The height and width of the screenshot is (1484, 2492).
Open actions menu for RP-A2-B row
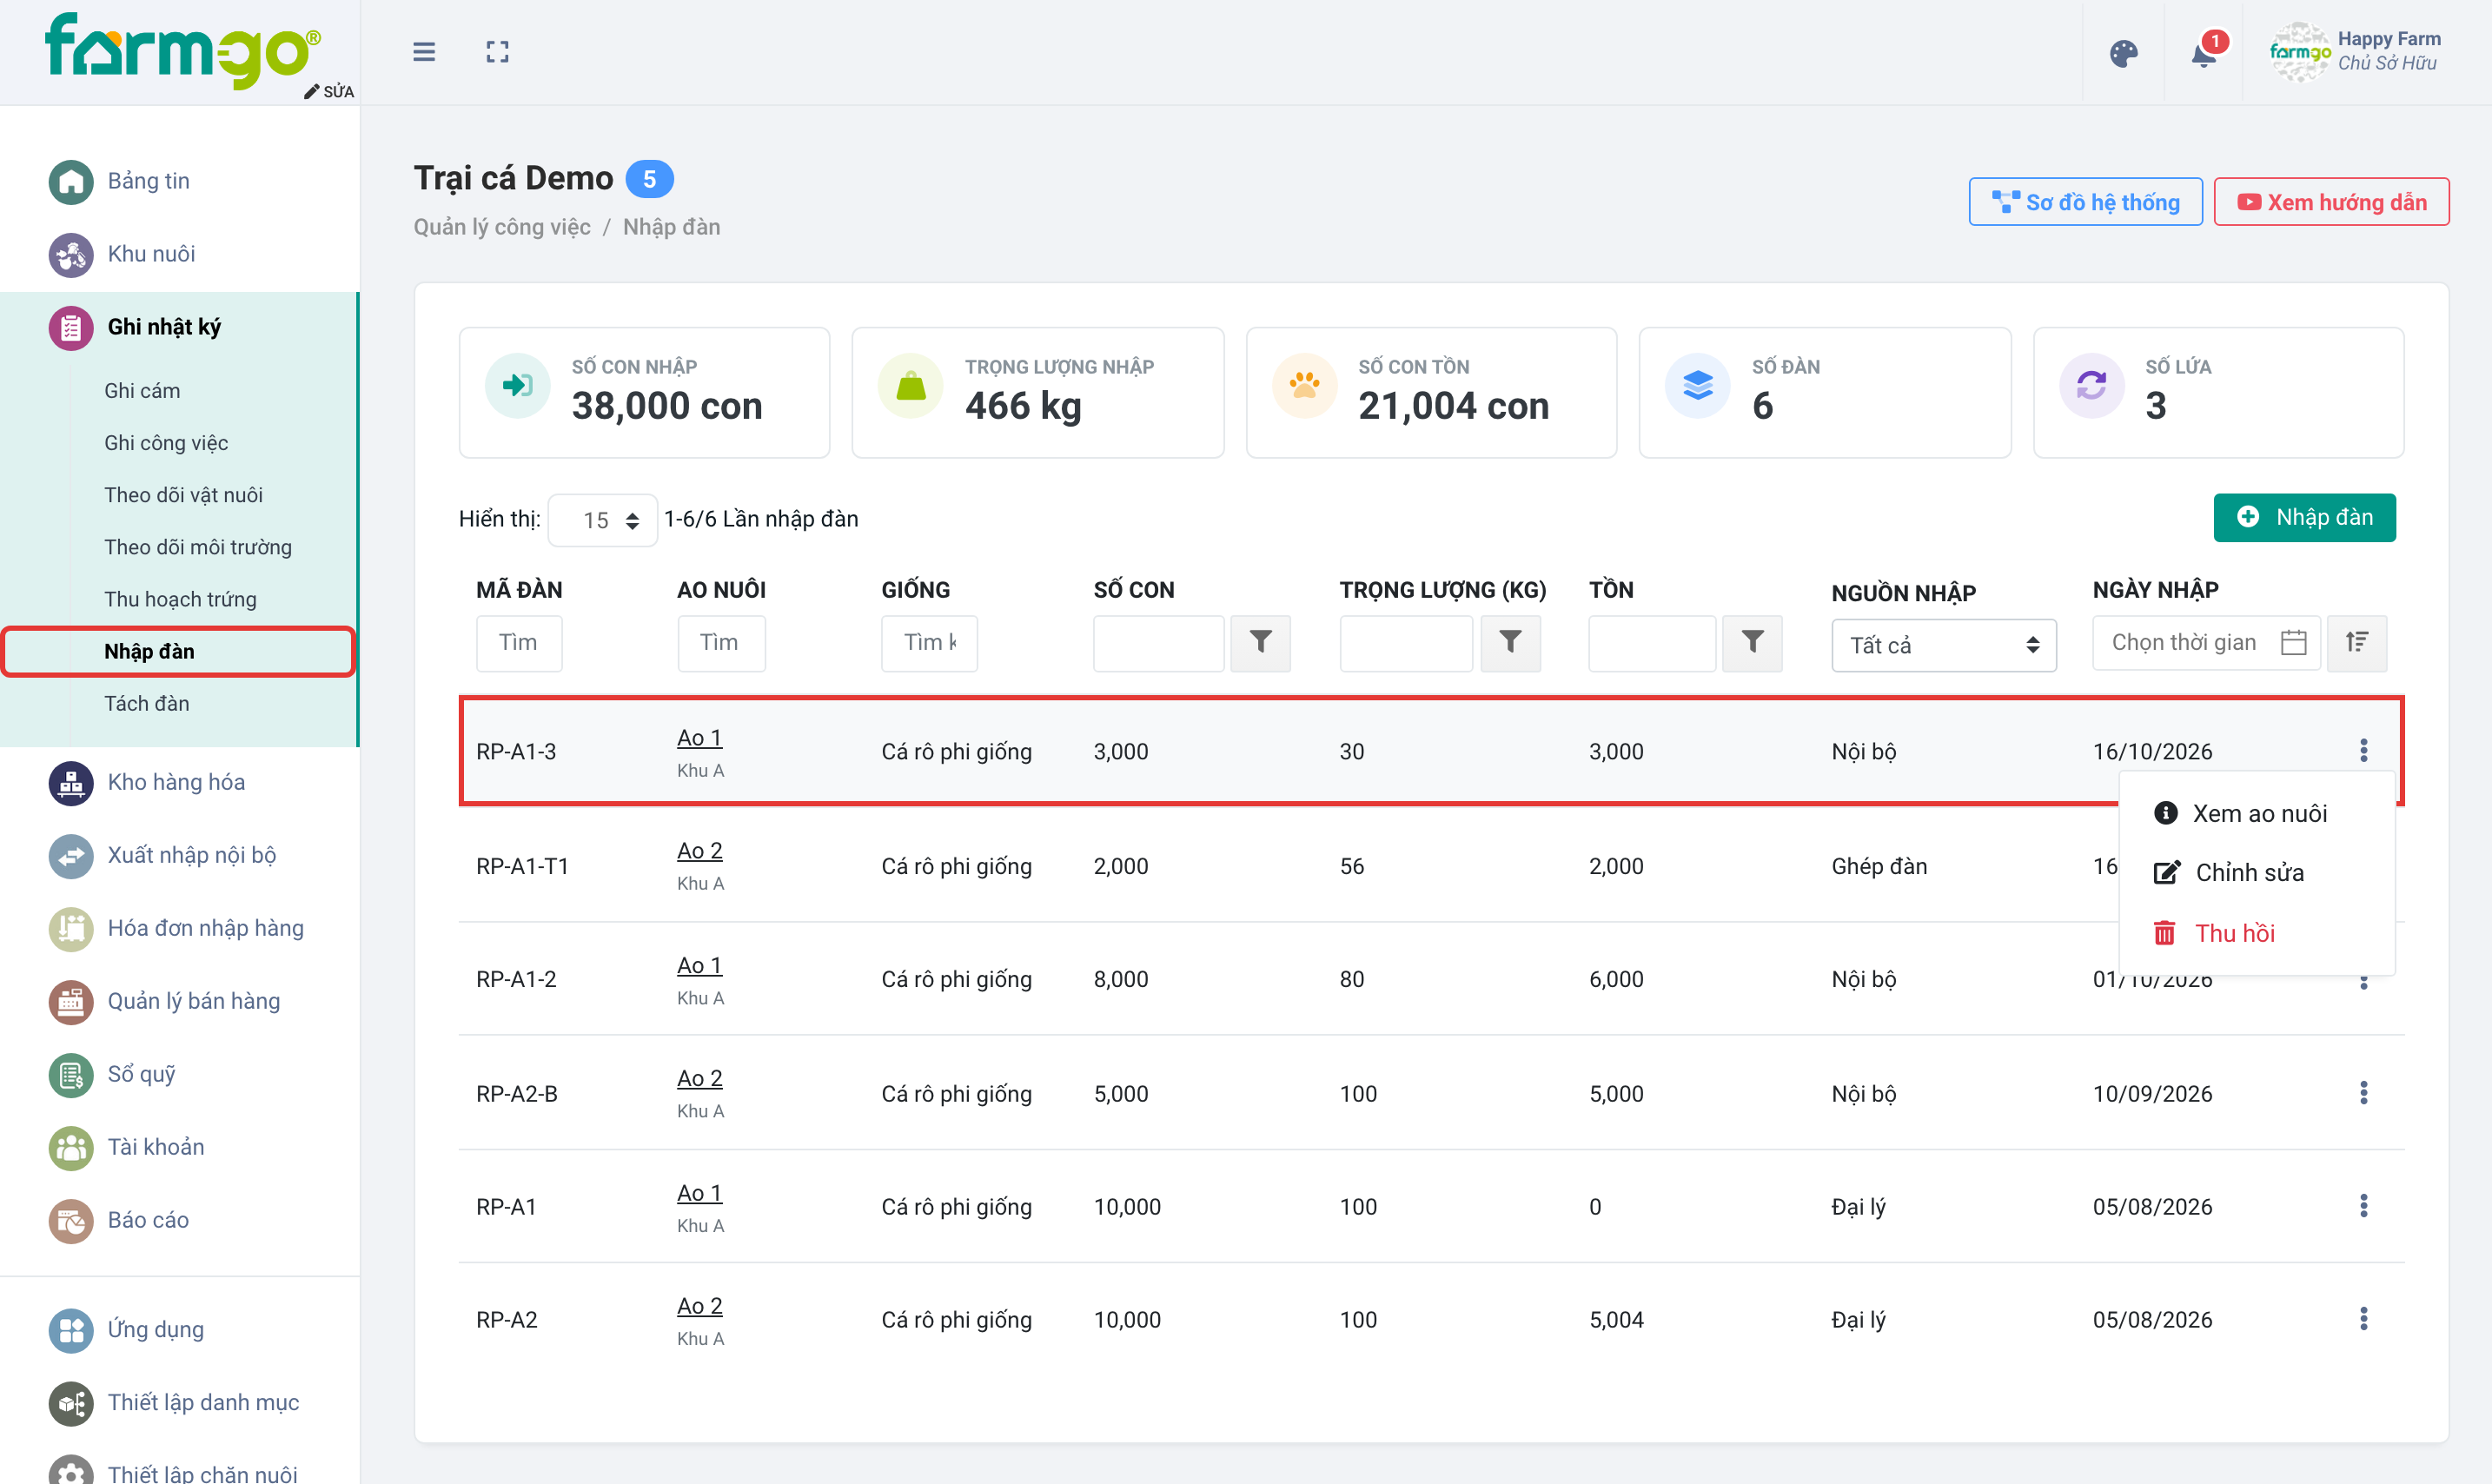[x=2363, y=1093]
